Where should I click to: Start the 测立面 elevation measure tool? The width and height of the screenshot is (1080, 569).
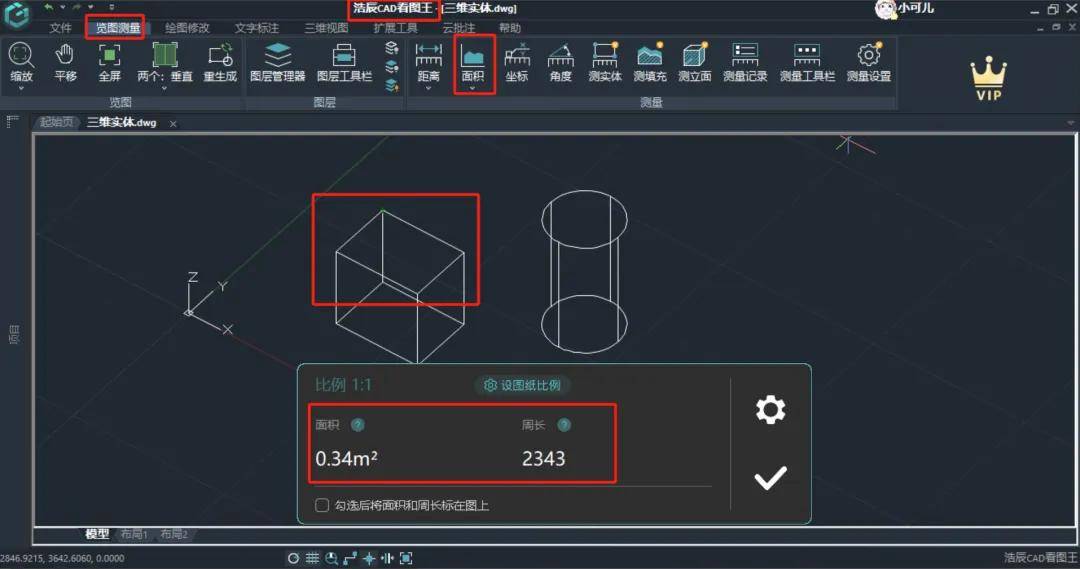(694, 62)
